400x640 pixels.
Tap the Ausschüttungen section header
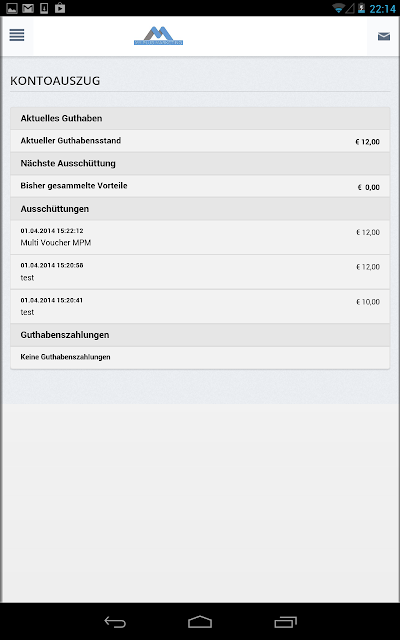point(200,209)
